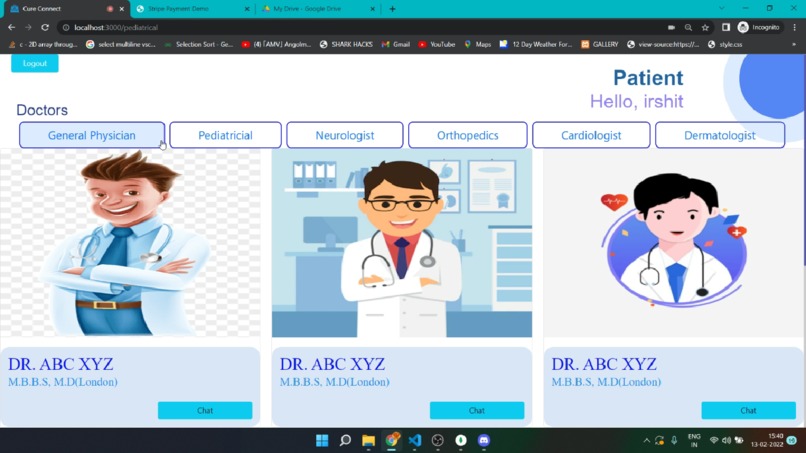Click the browser forward arrow

tap(28, 27)
